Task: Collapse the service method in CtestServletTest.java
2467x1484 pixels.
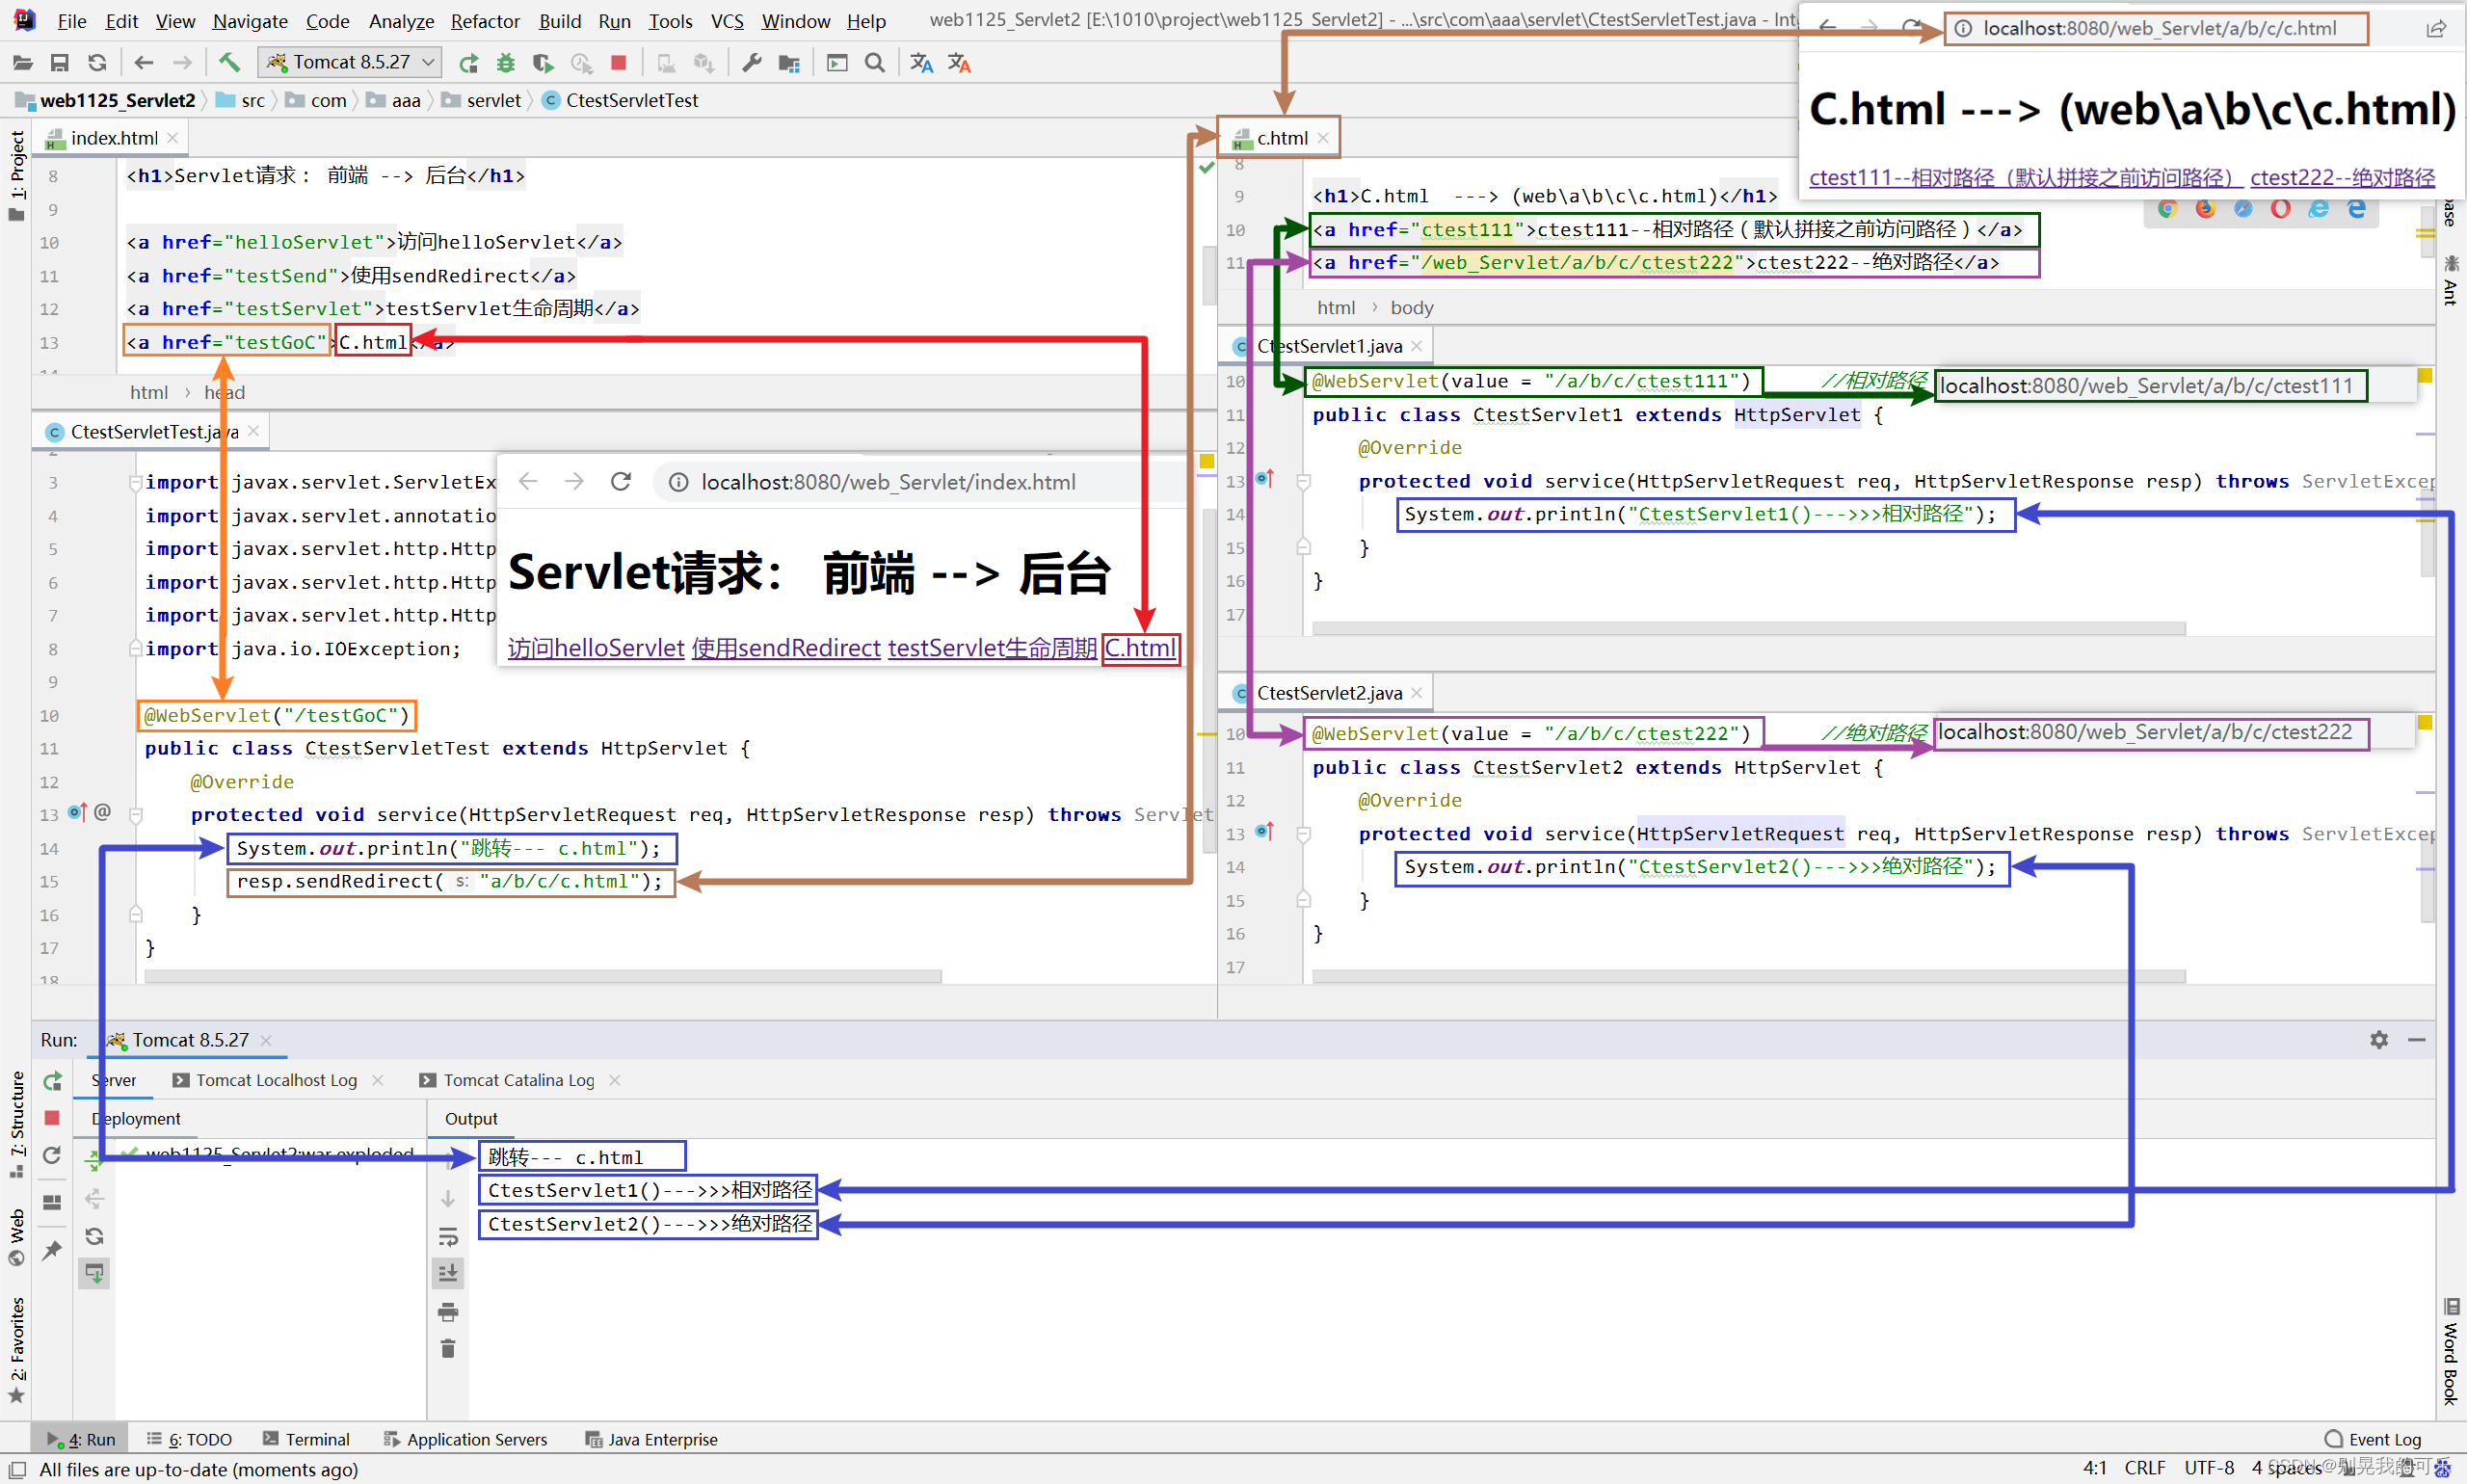Action: tap(136, 814)
